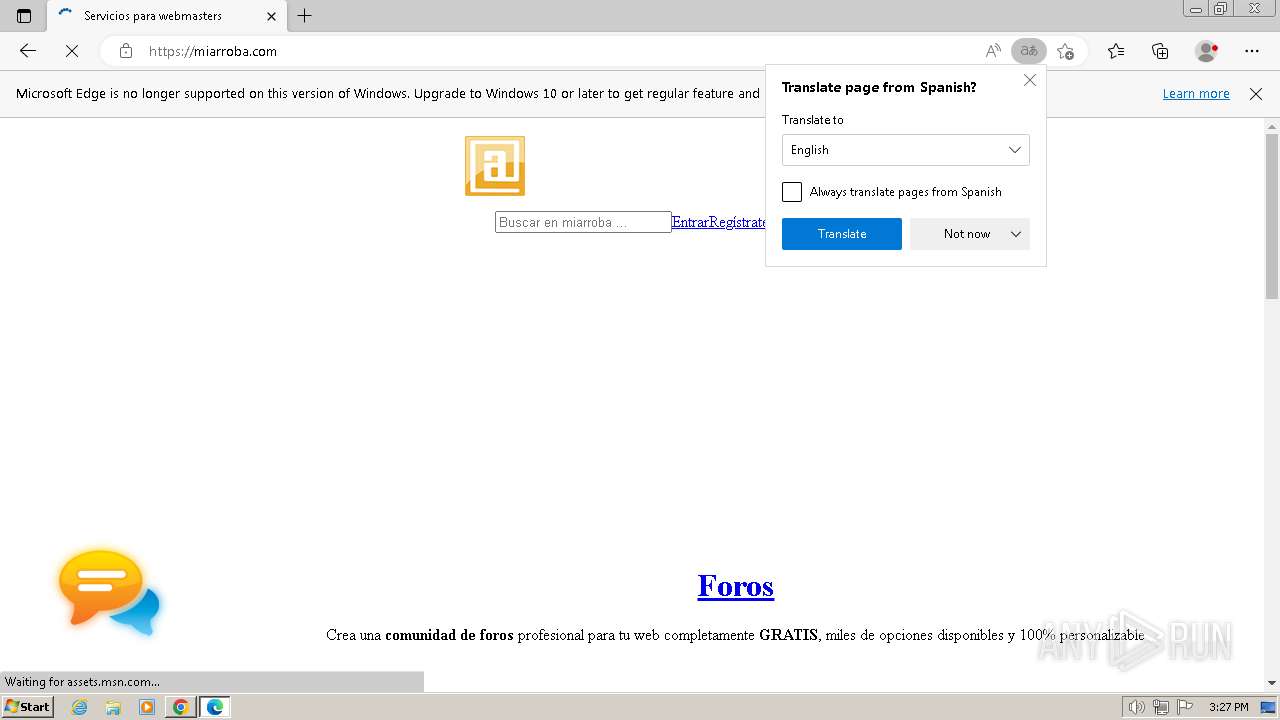
Task: Add this page to favorites
Action: tap(1066, 51)
